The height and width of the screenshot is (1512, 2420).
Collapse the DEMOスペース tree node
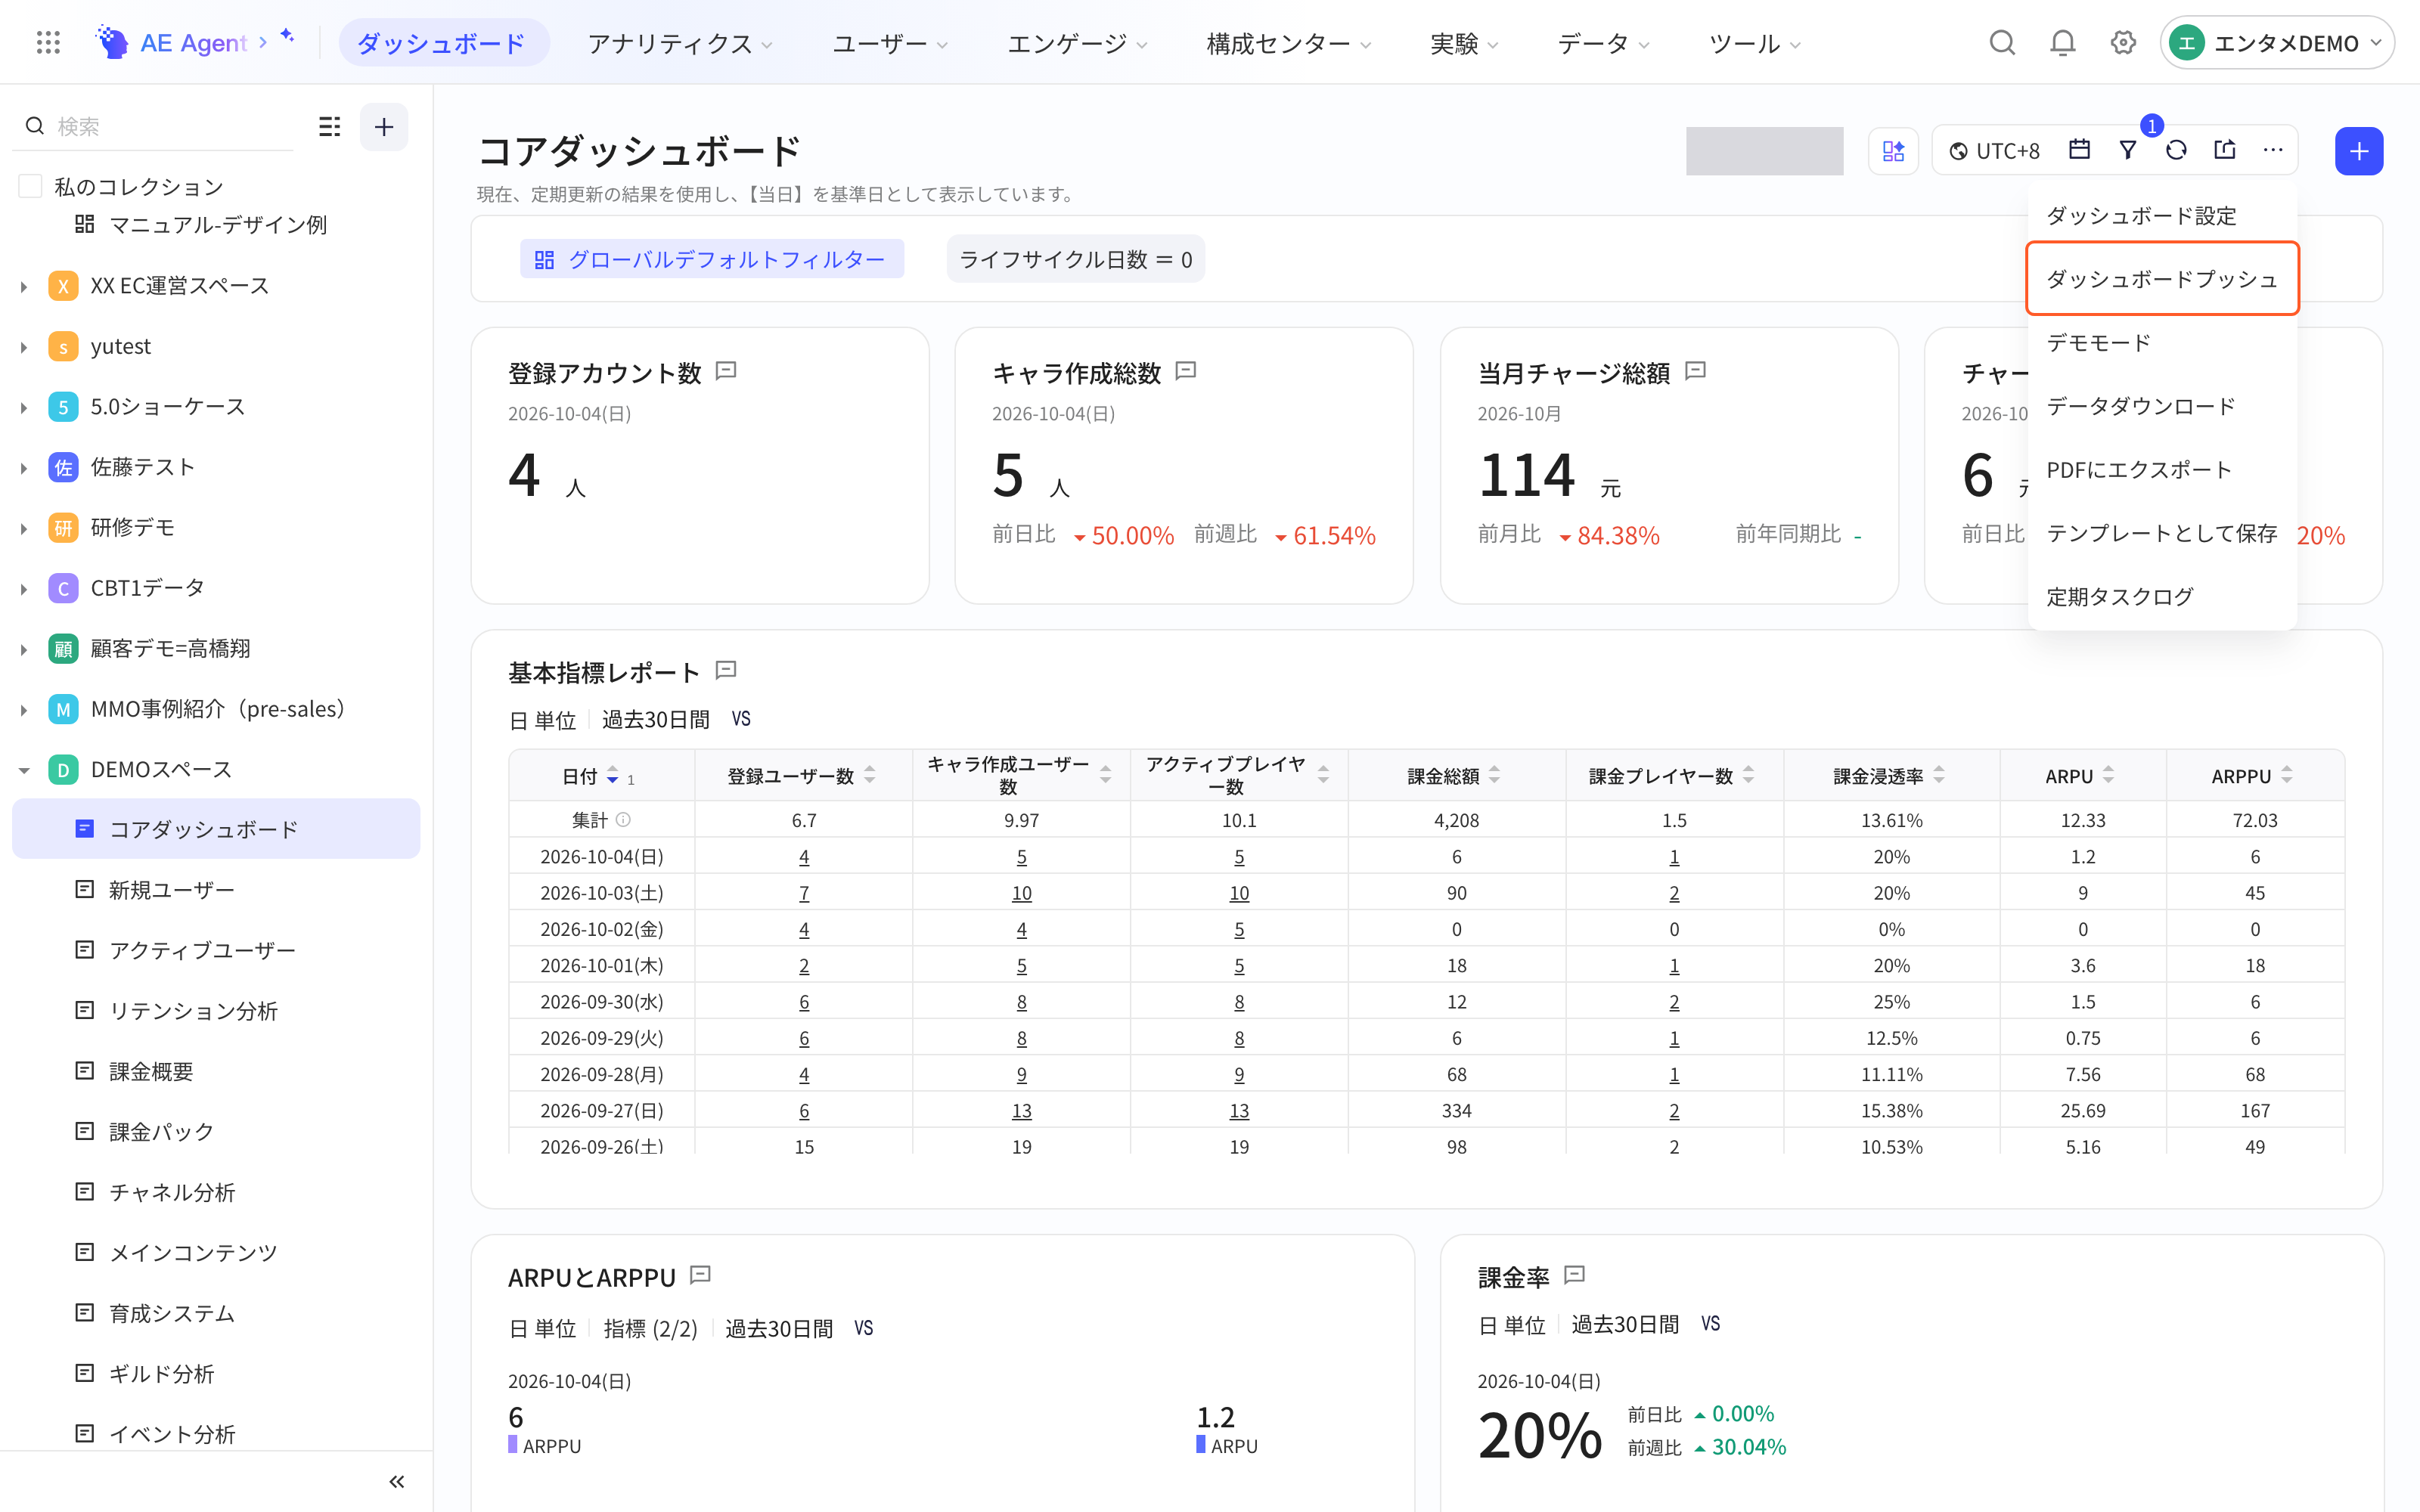coord(24,770)
